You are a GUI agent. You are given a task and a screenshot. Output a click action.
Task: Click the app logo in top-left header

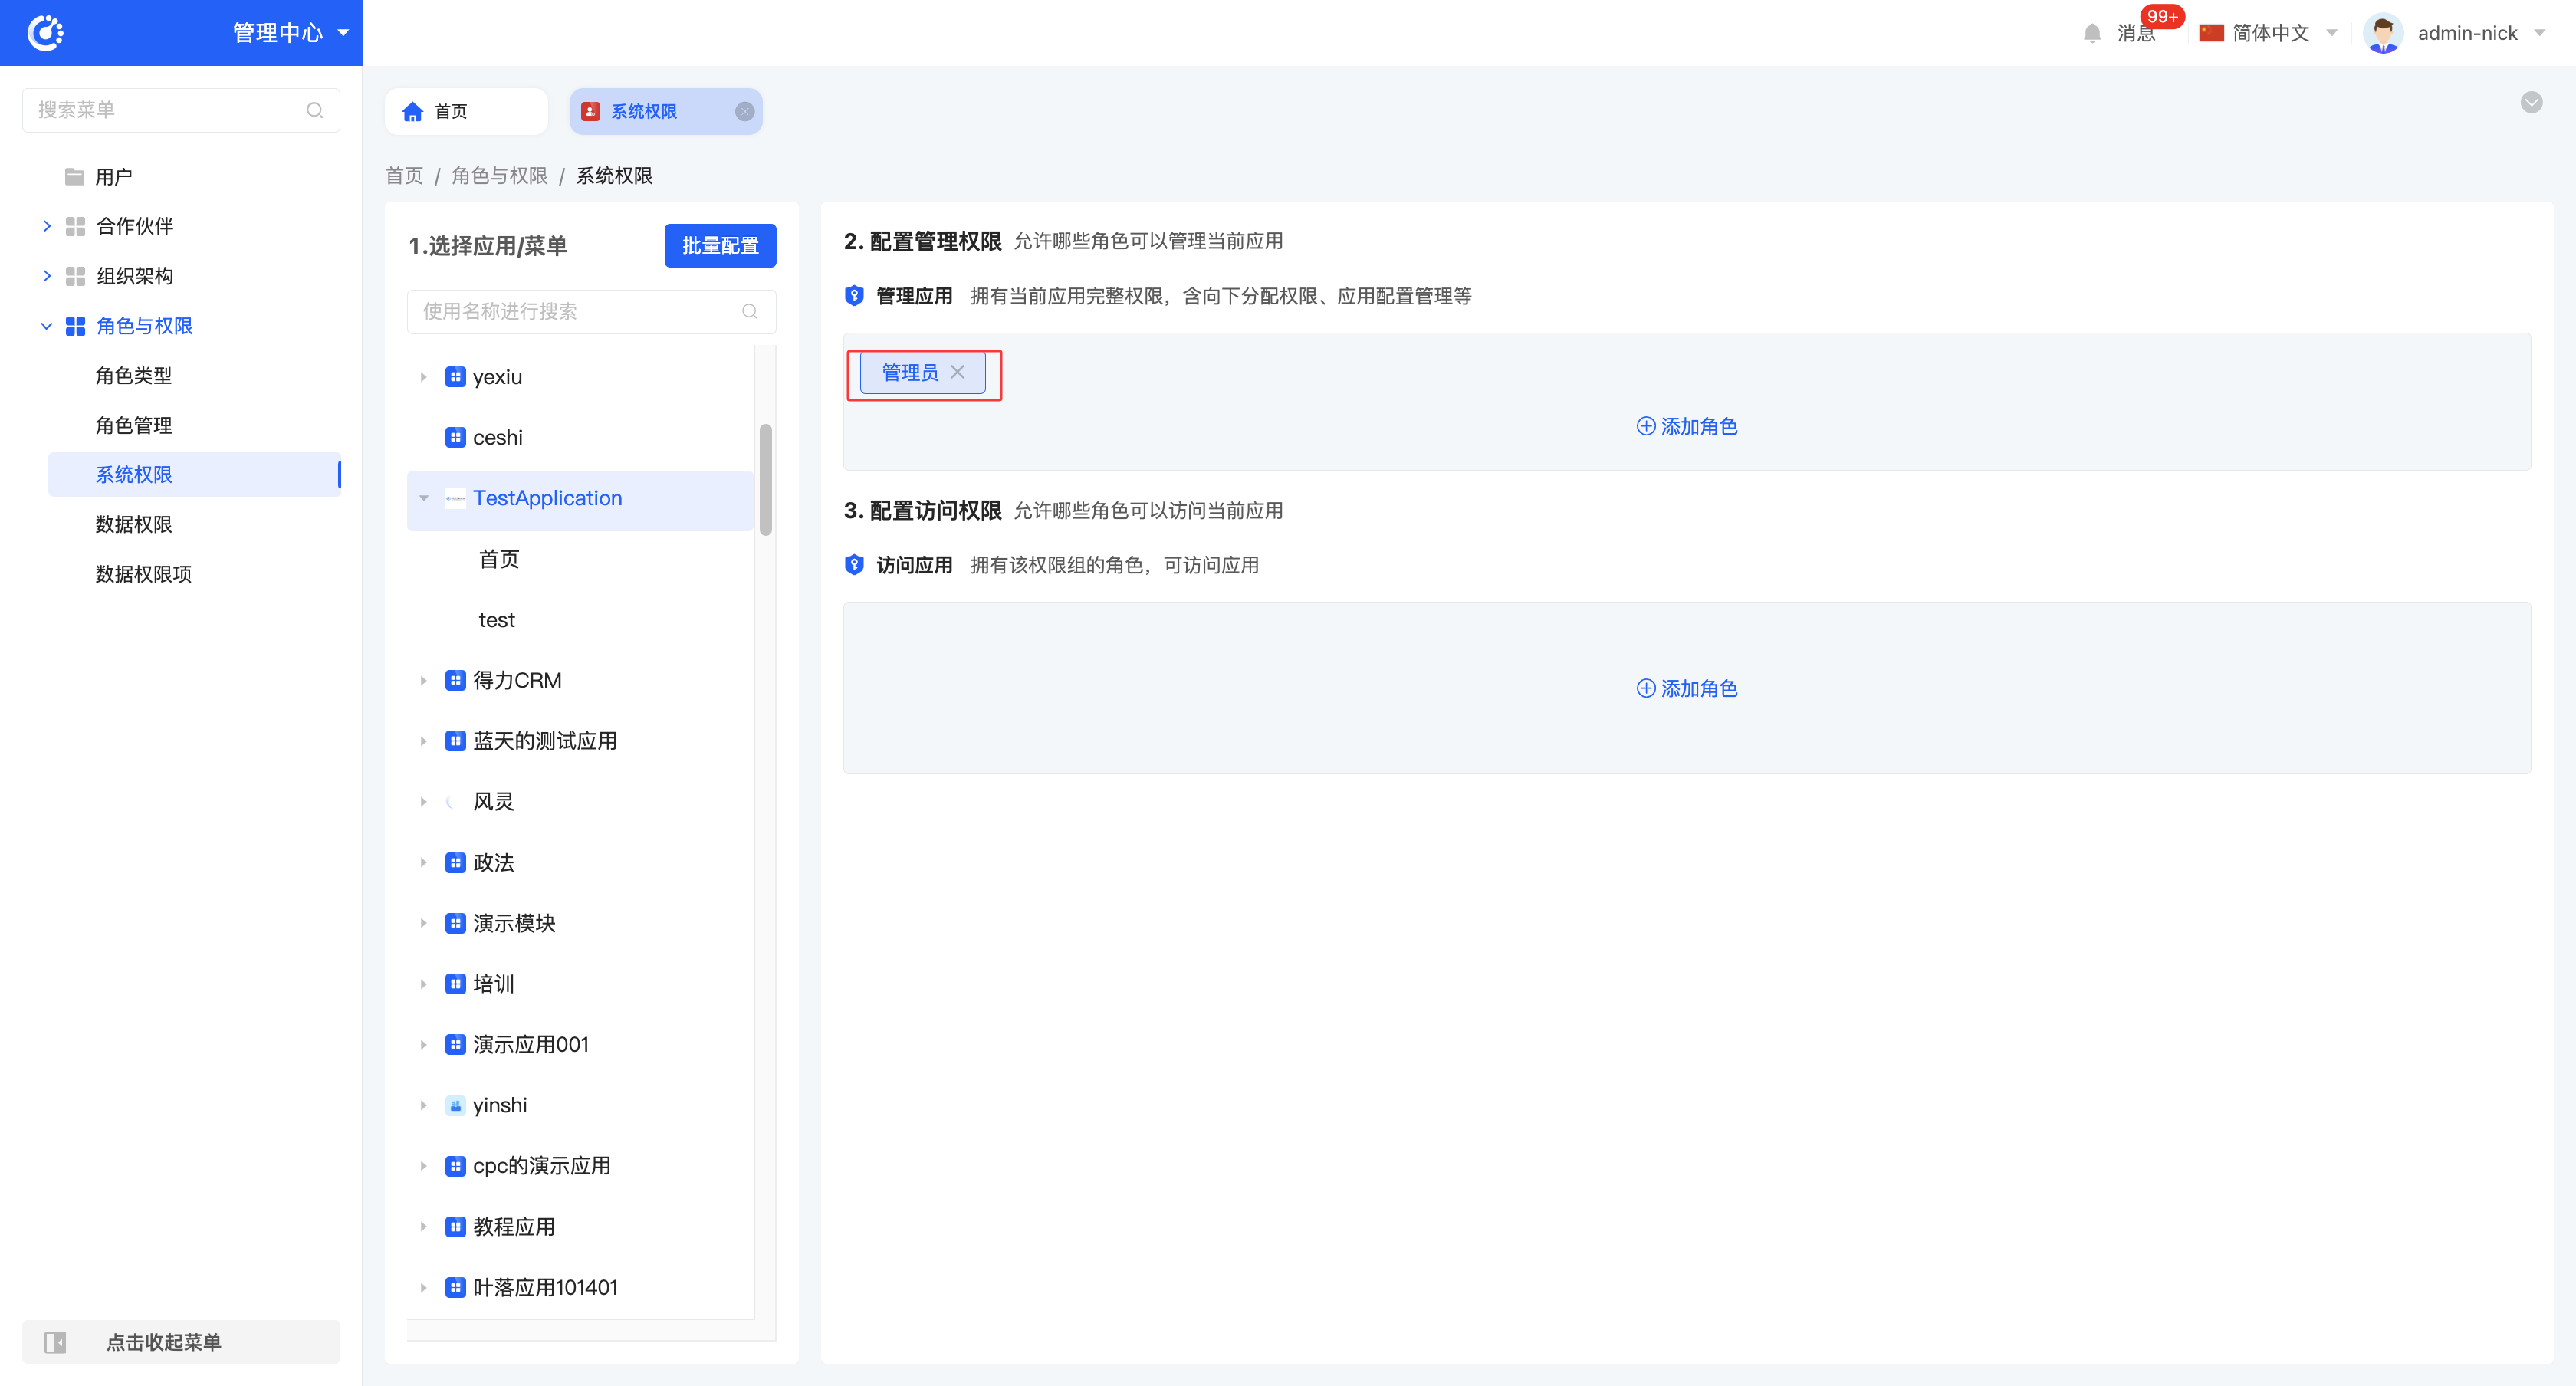coord(45,32)
